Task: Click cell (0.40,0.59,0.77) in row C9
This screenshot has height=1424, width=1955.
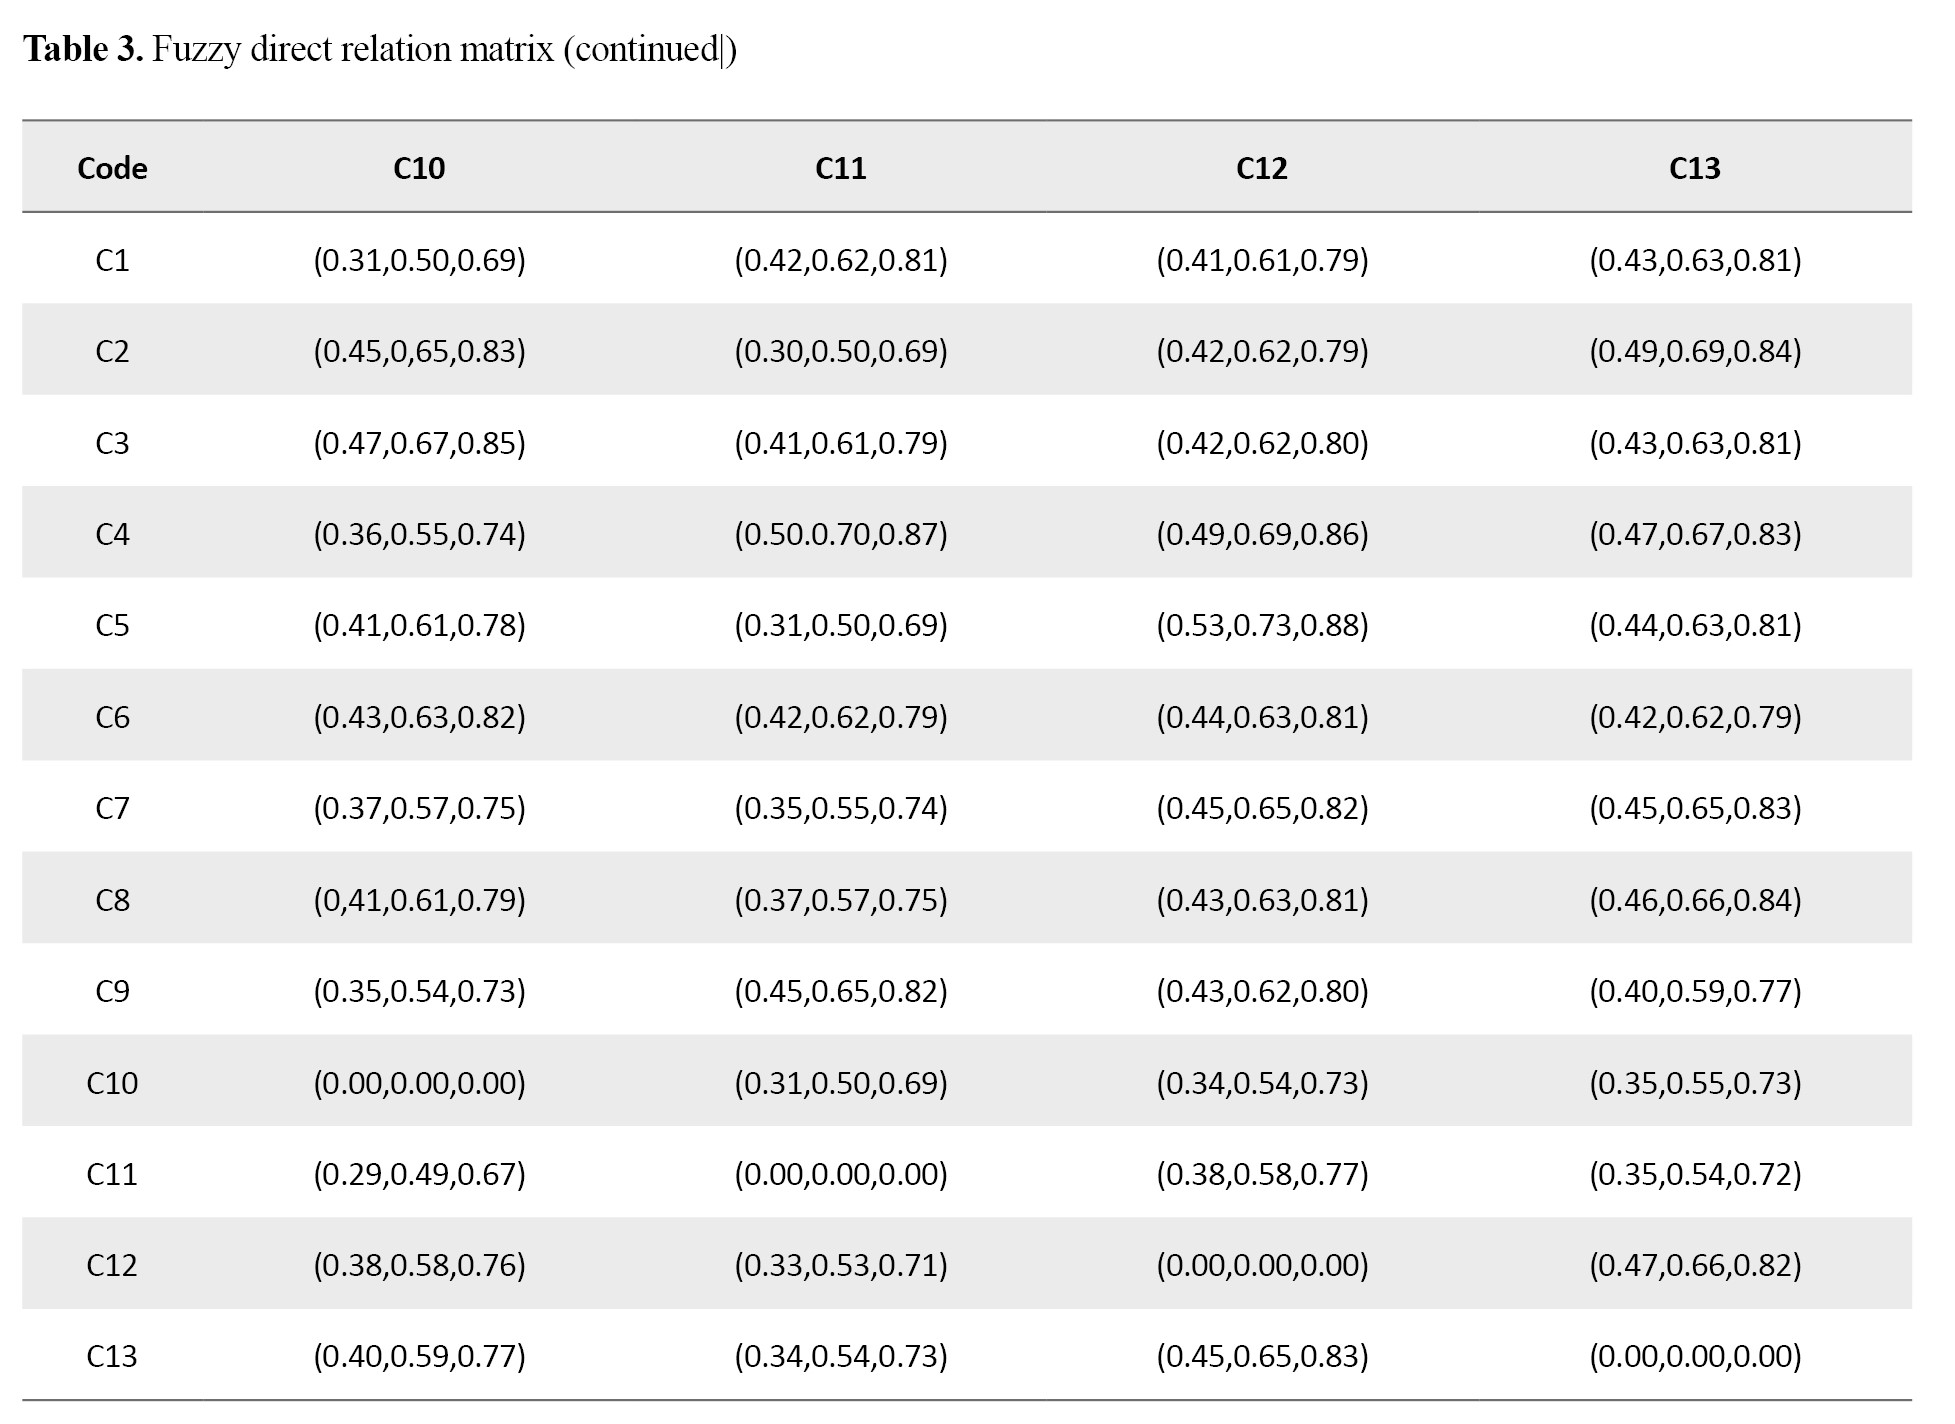Action: tap(1695, 991)
